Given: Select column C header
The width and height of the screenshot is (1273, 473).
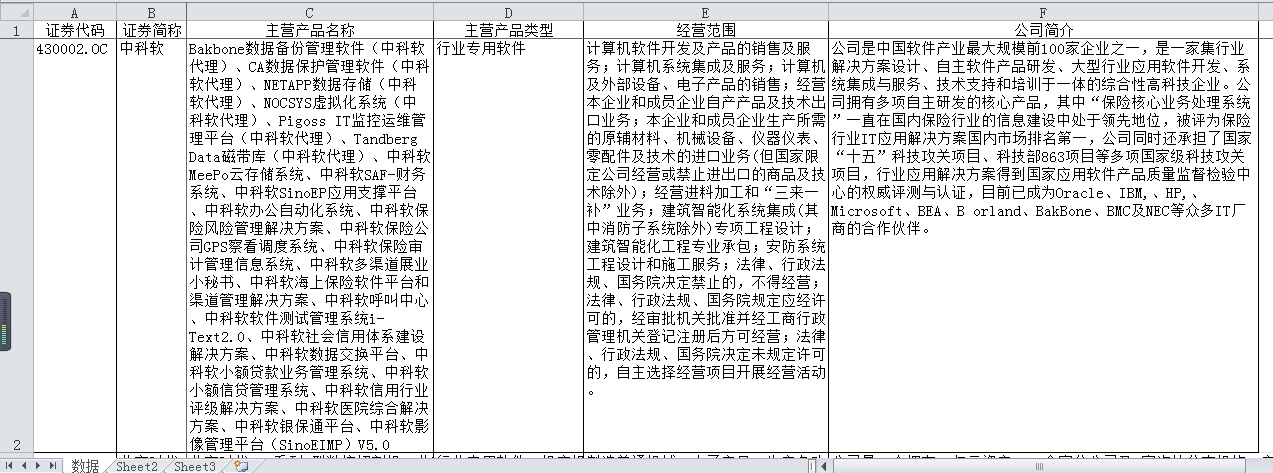Looking at the screenshot, I should [310, 10].
